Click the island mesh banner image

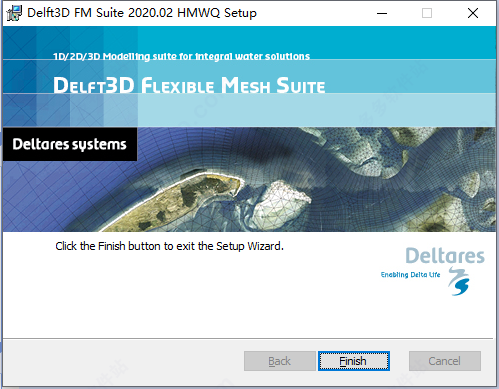249,180
